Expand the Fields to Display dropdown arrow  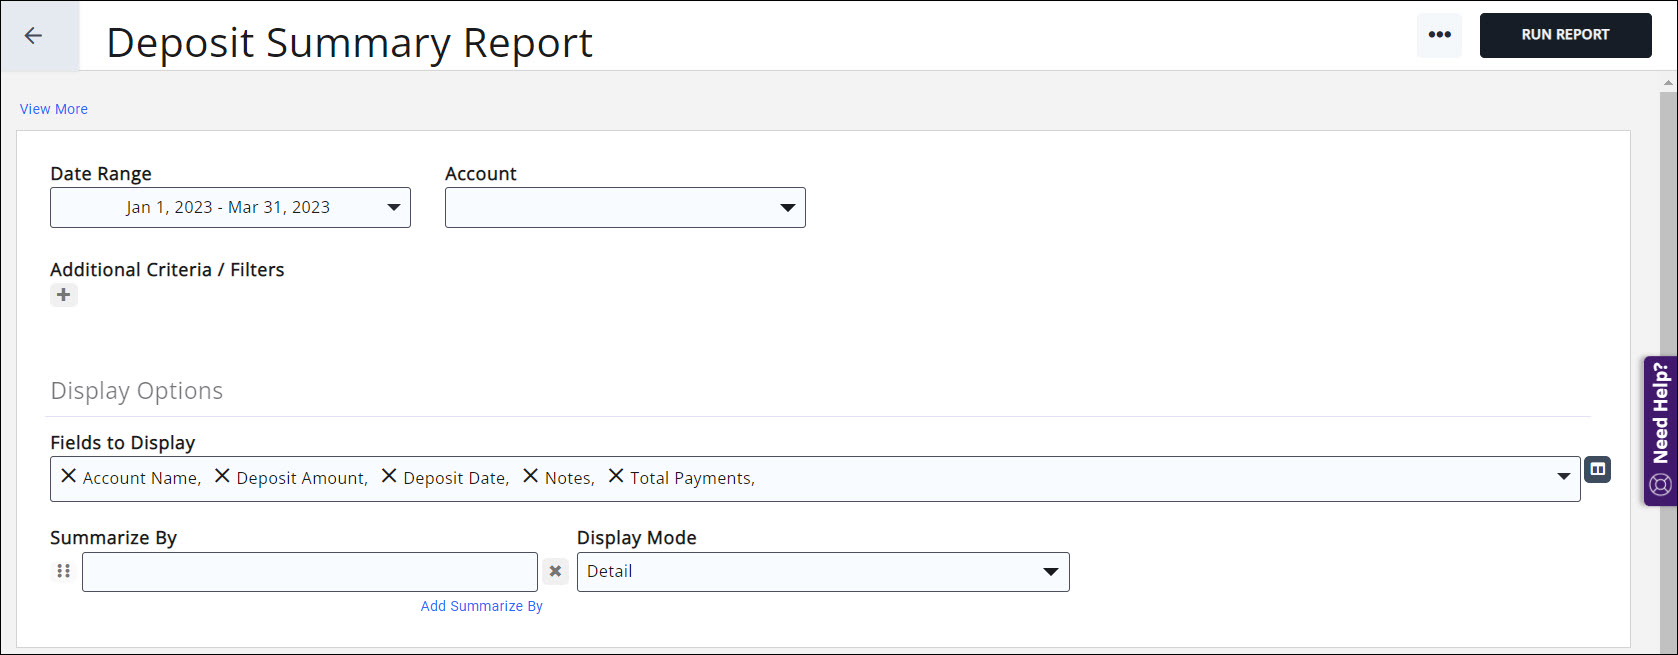point(1563,477)
